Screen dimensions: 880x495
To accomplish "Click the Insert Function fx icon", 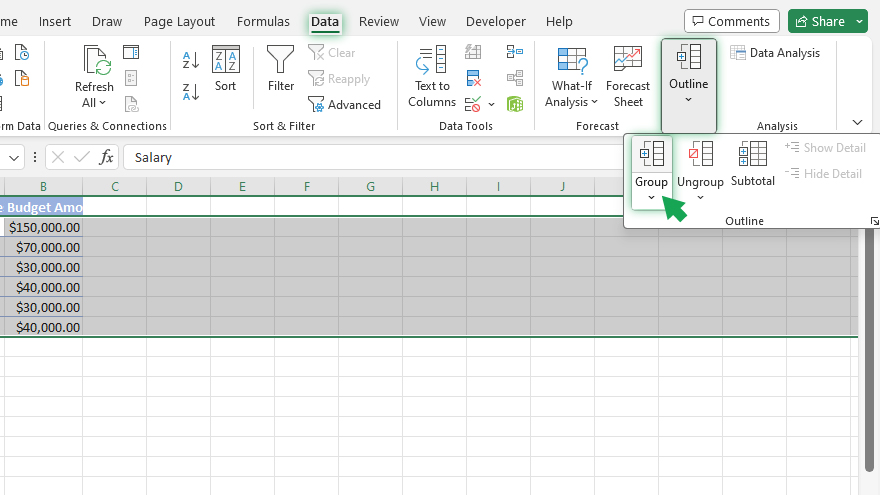I will [x=106, y=157].
